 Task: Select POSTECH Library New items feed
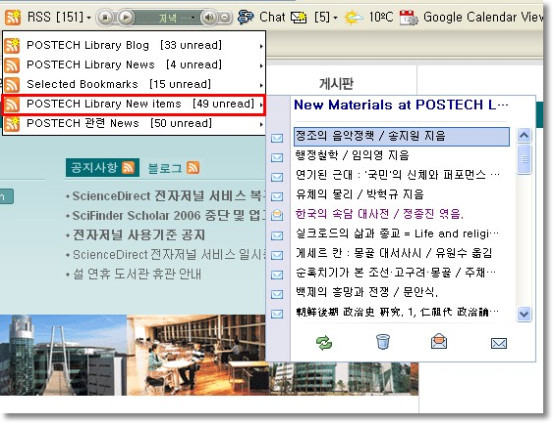133,104
